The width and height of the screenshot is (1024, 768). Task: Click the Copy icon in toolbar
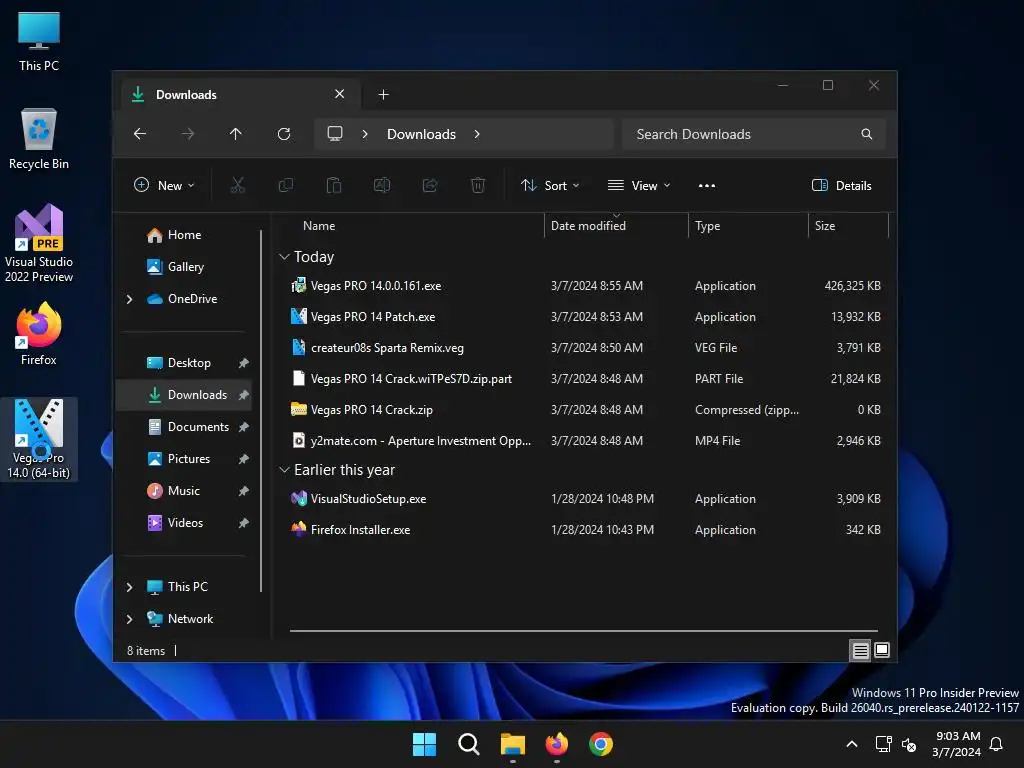click(x=285, y=185)
